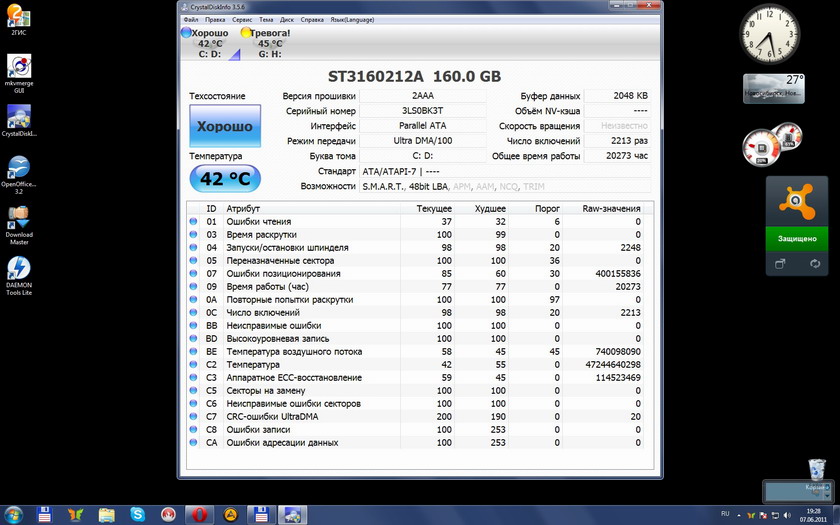Image resolution: width=840 pixels, height=525 pixels.
Task: Select the 20273 час total runtime value
Action: click(617, 156)
